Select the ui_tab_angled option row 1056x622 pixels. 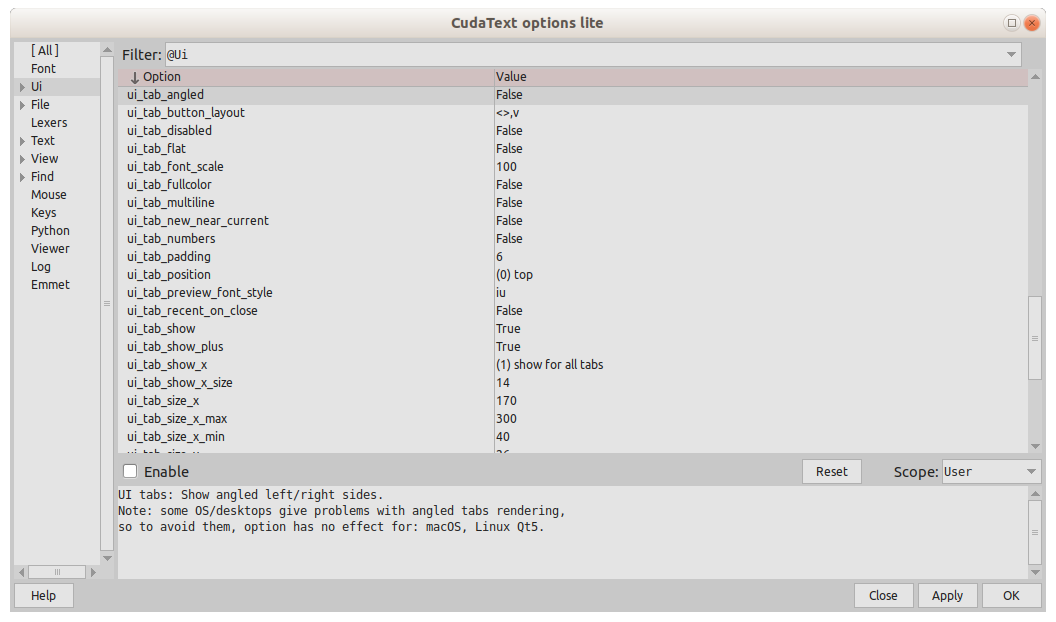pyautogui.click(x=573, y=95)
